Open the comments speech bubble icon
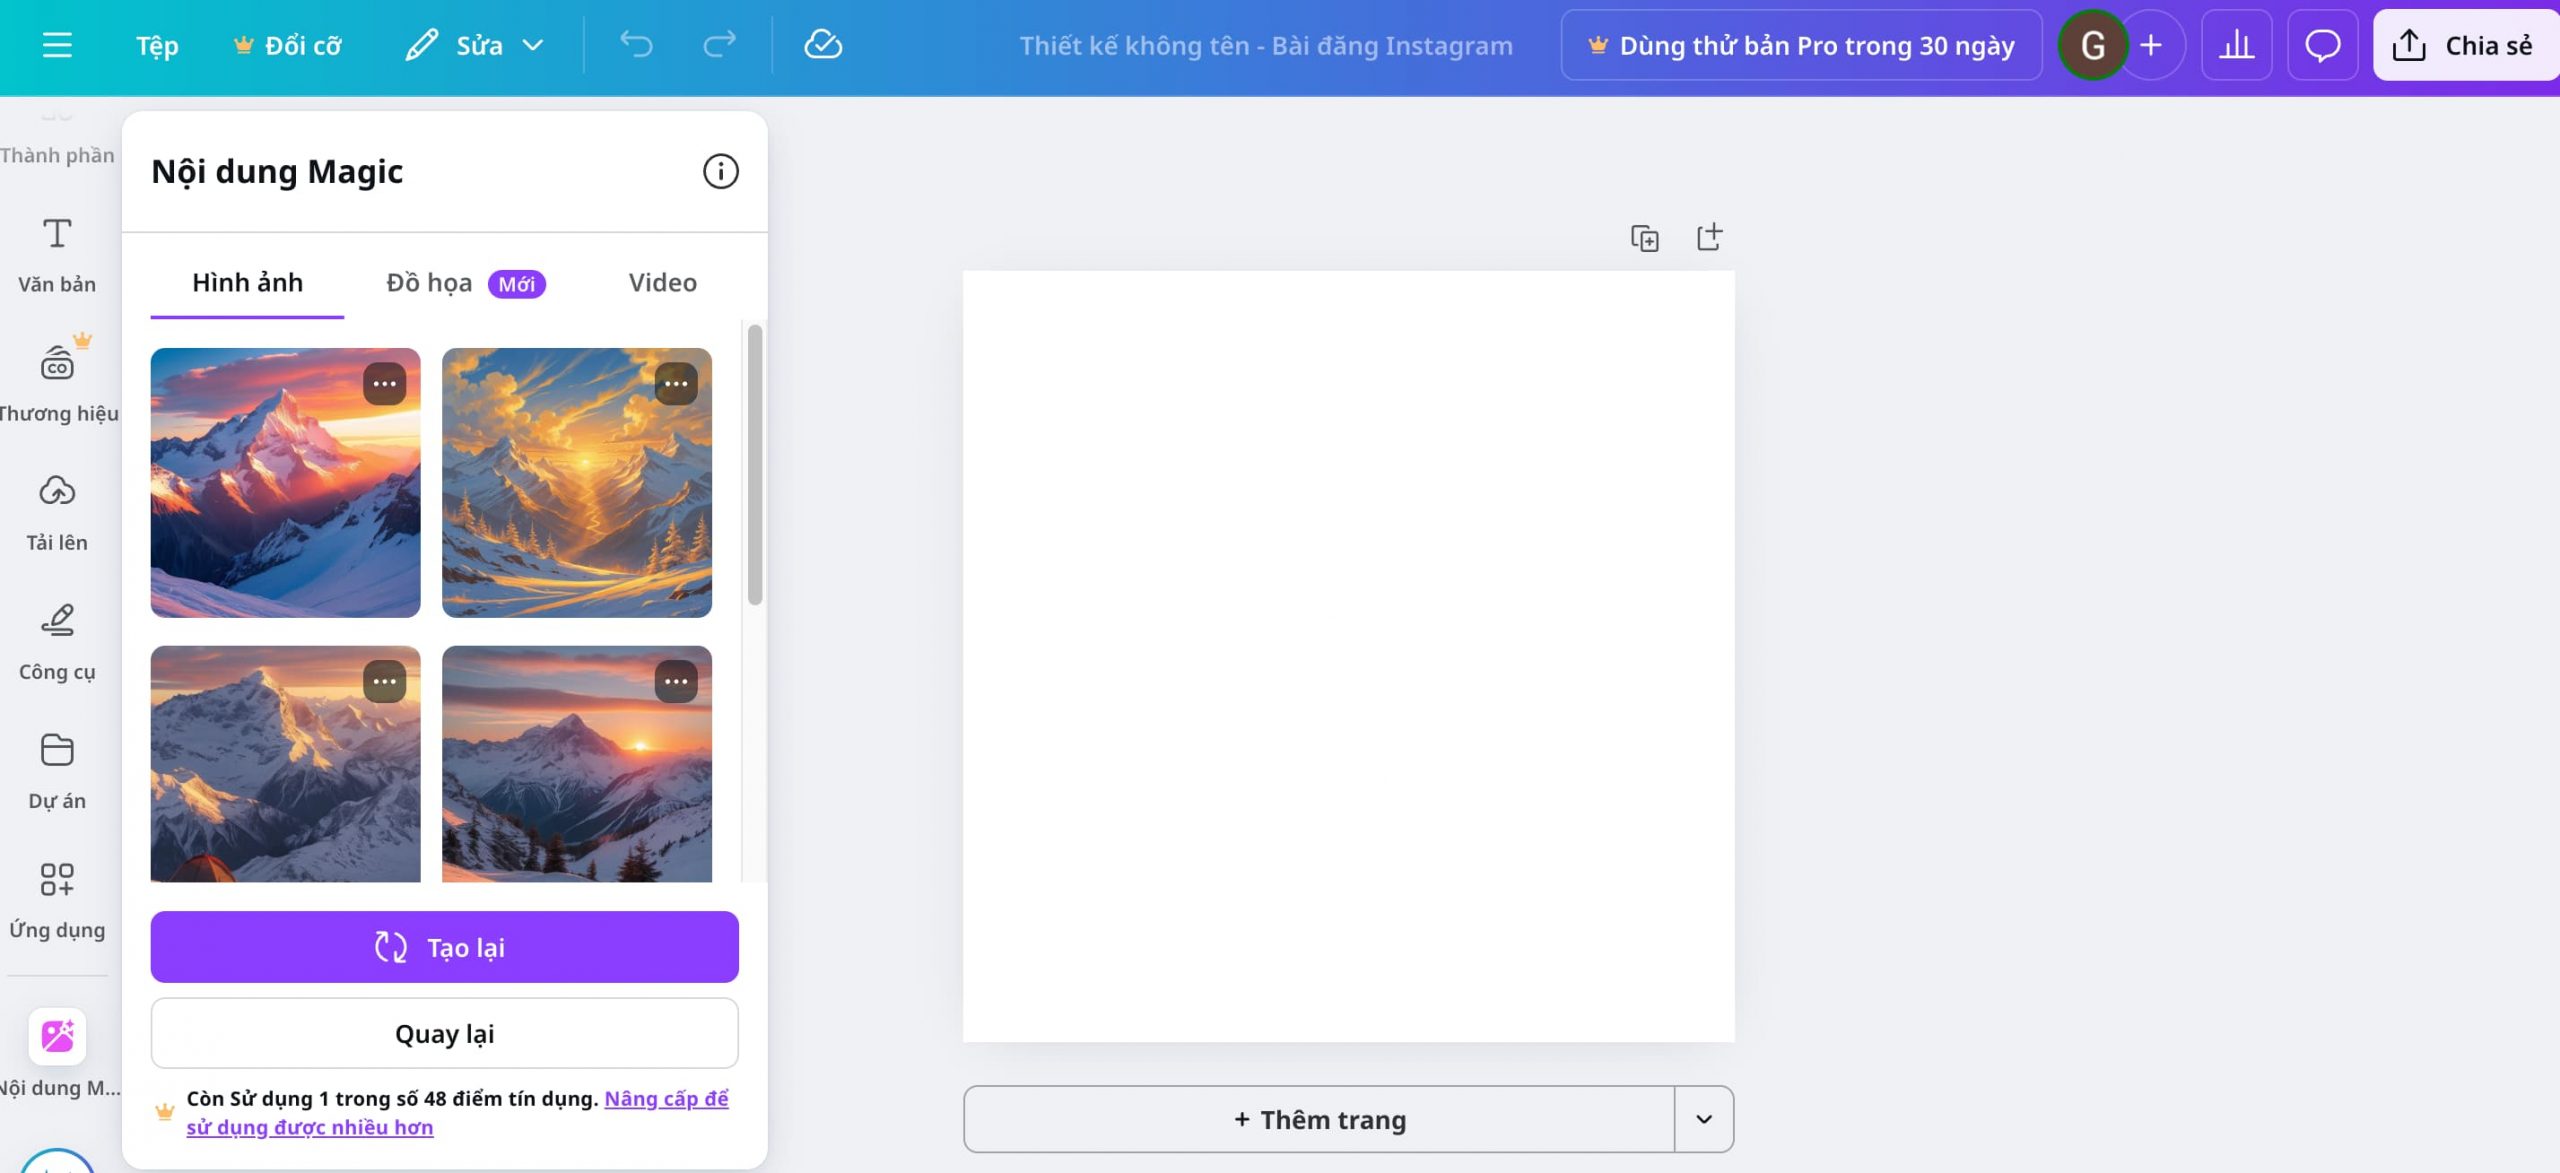The image size is (2560, 1173). coord(2322,45)
